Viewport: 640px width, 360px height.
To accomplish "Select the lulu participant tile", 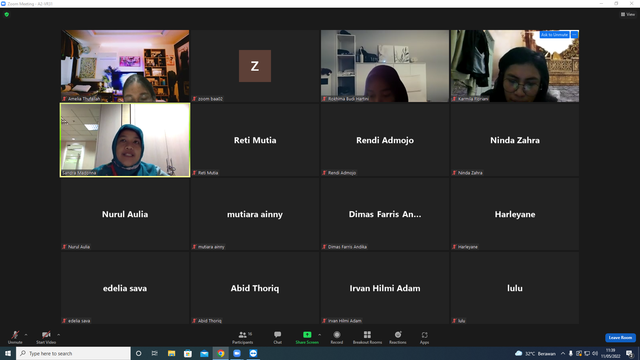I will (515, 288).
